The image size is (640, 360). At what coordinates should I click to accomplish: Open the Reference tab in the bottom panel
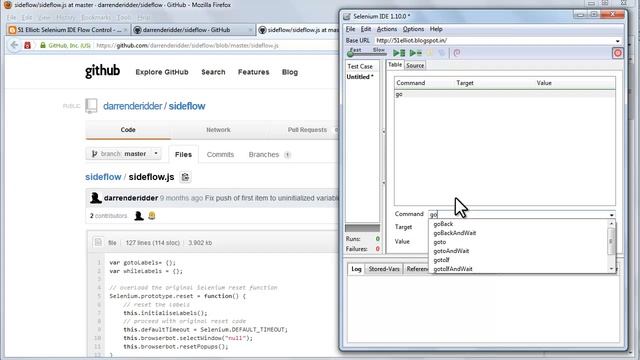pos(417,269)
